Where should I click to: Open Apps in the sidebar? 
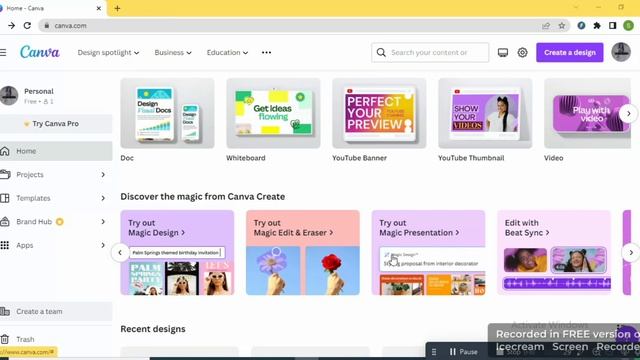point(24,245)
